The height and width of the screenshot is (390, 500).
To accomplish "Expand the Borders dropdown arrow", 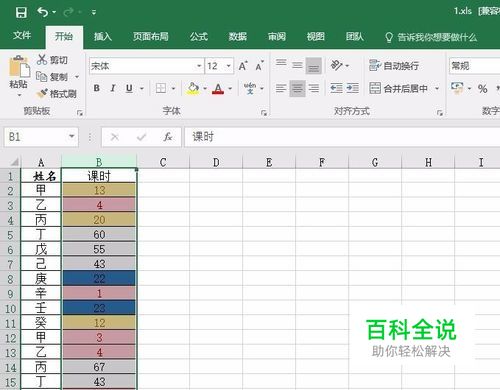I will (173, 88).
